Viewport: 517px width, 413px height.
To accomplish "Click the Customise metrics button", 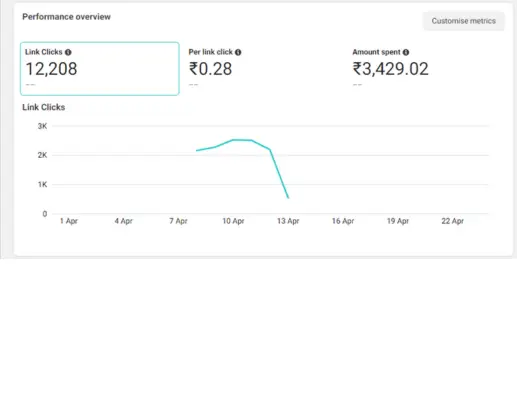I will pos(464,21).
